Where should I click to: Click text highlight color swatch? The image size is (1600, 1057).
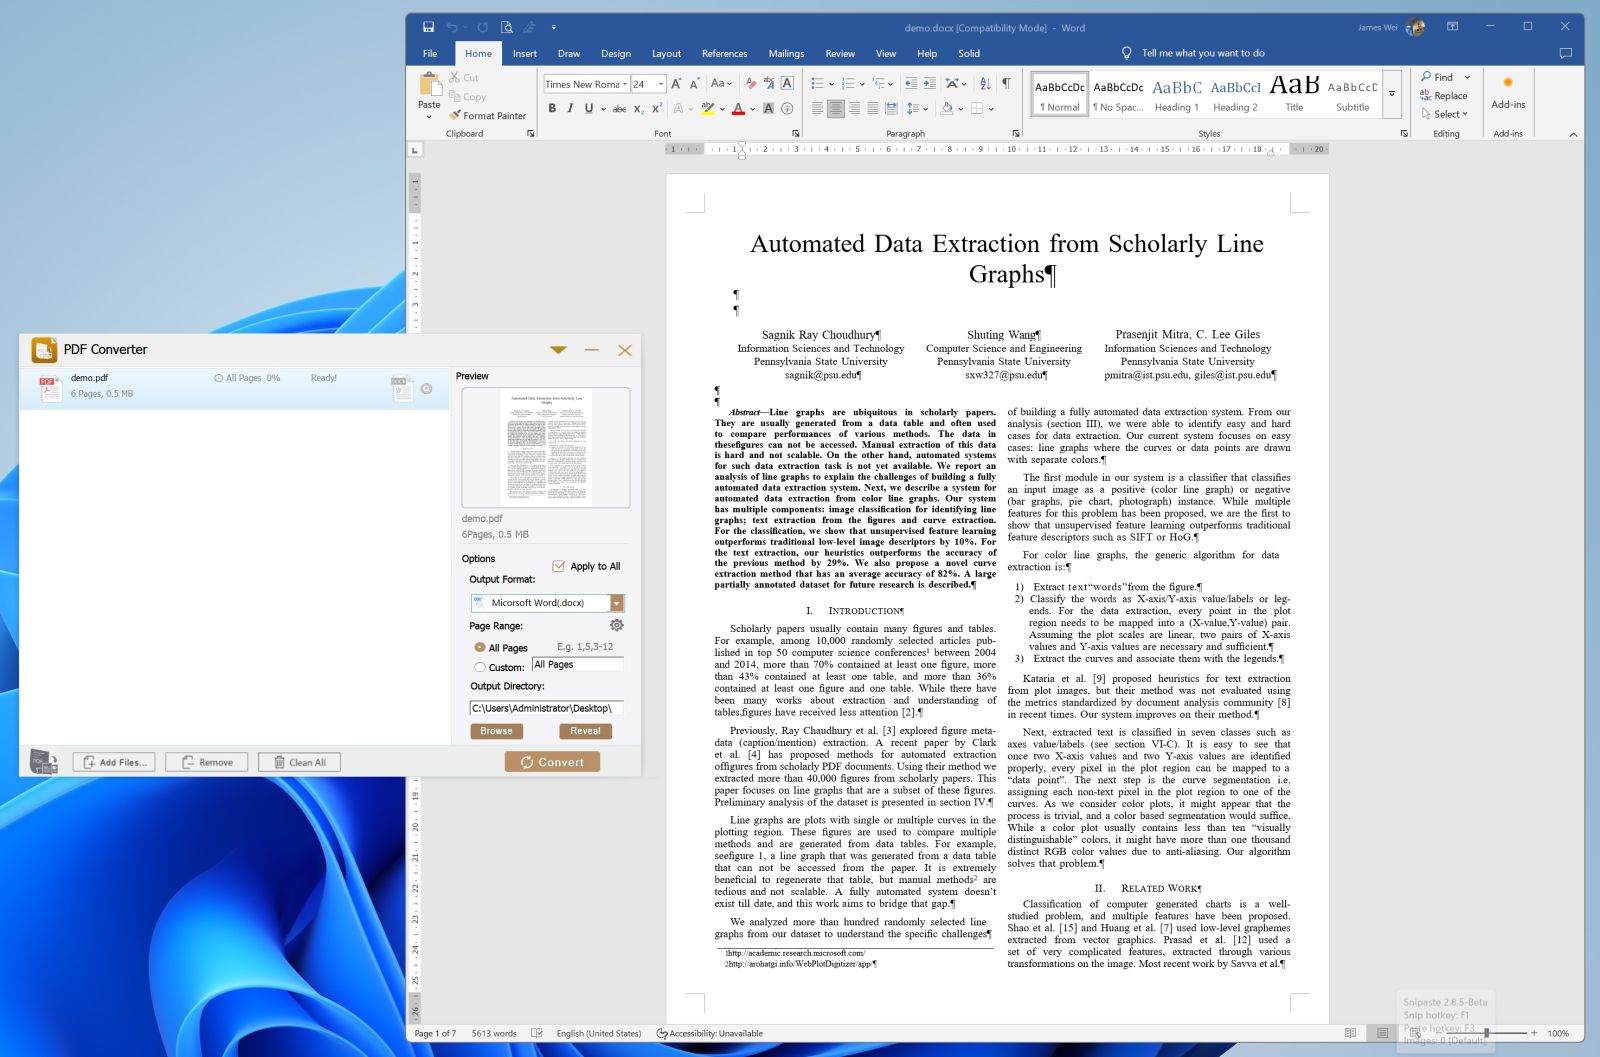click(x=708, y=108)
